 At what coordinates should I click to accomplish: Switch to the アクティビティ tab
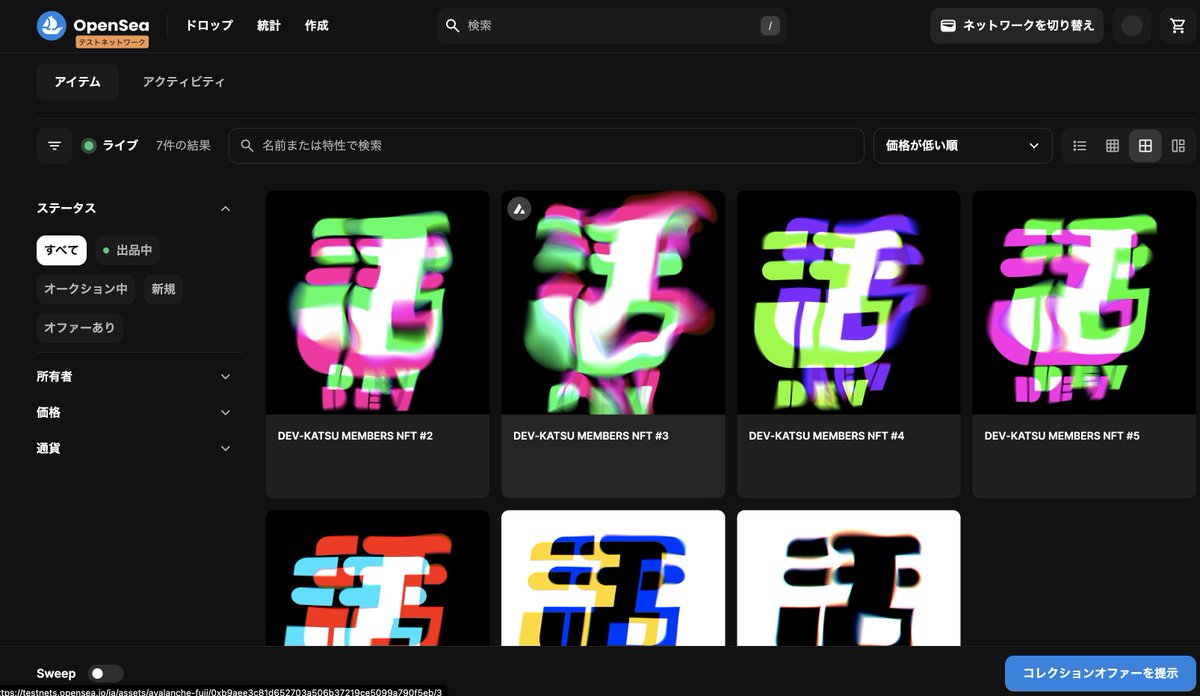[x=184, y=82]
